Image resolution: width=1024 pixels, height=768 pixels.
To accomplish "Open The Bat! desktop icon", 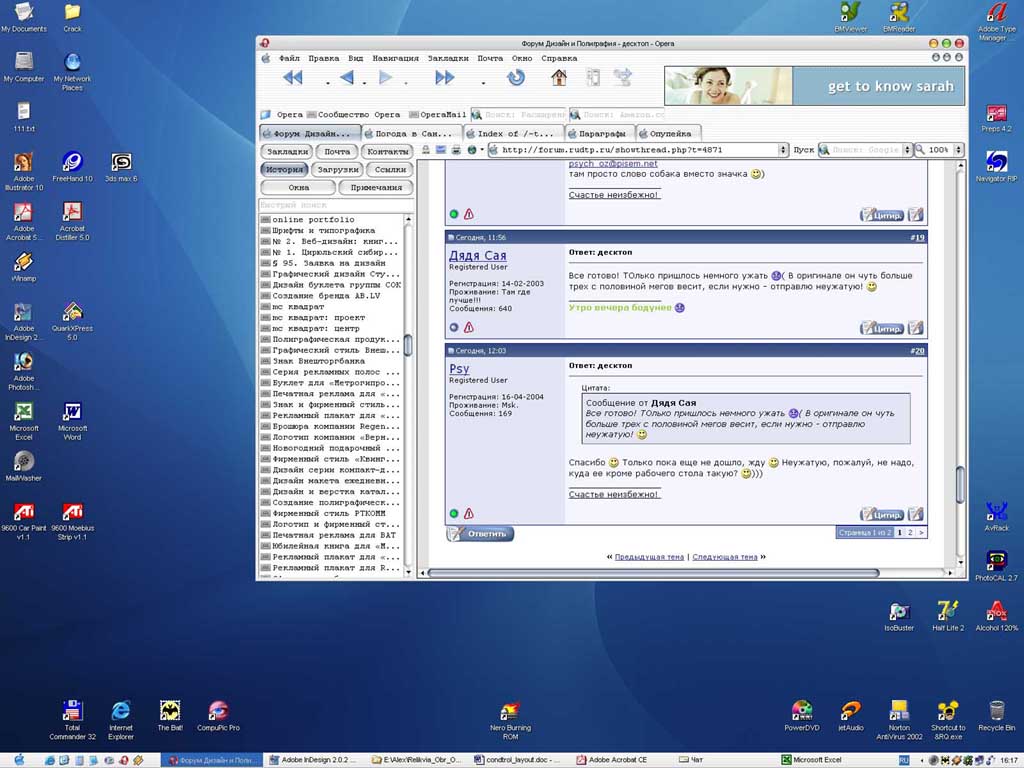I will [170, 716].
